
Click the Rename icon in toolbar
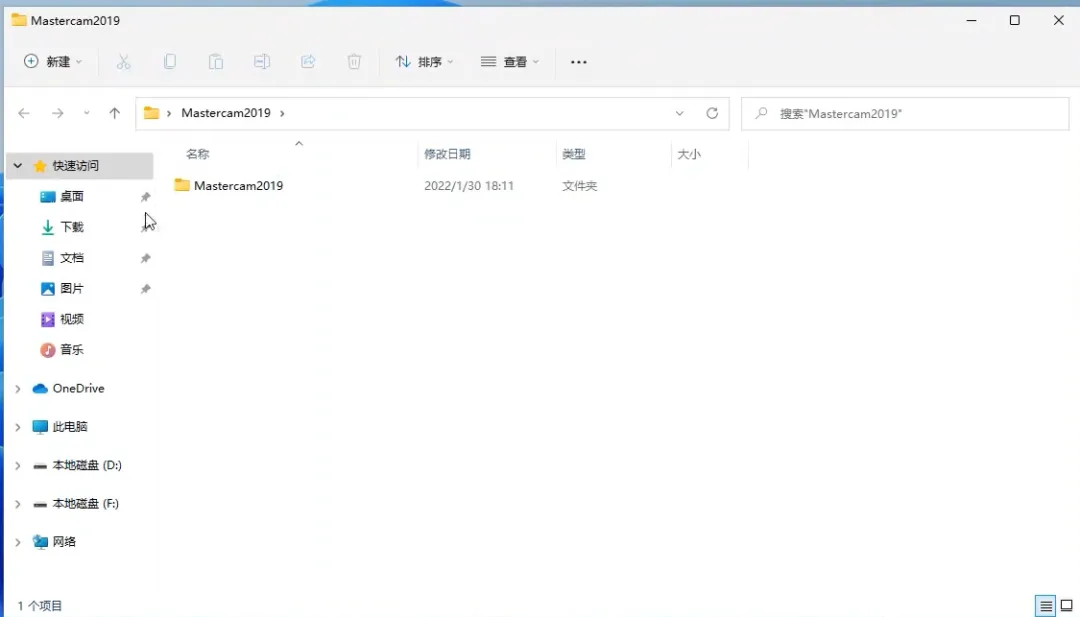point(262,62)
